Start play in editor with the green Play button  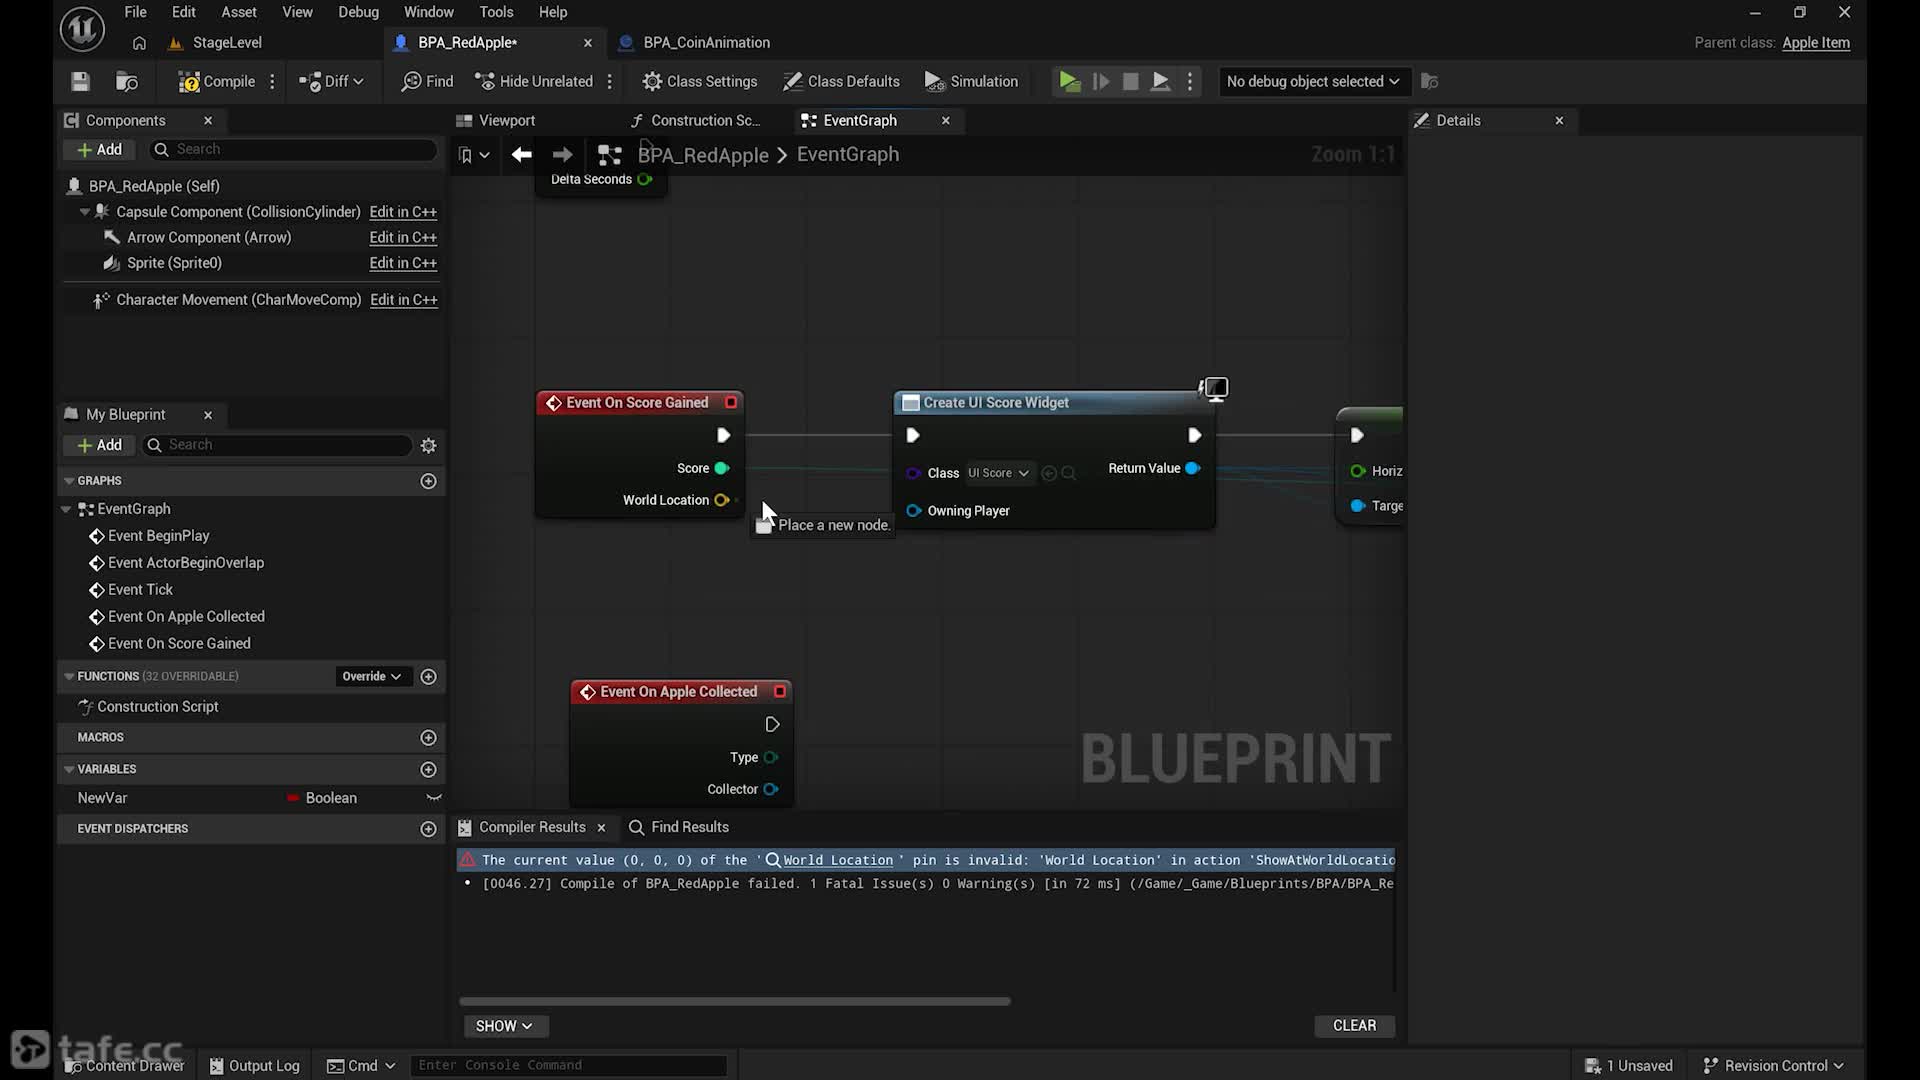pos(1069,82)
